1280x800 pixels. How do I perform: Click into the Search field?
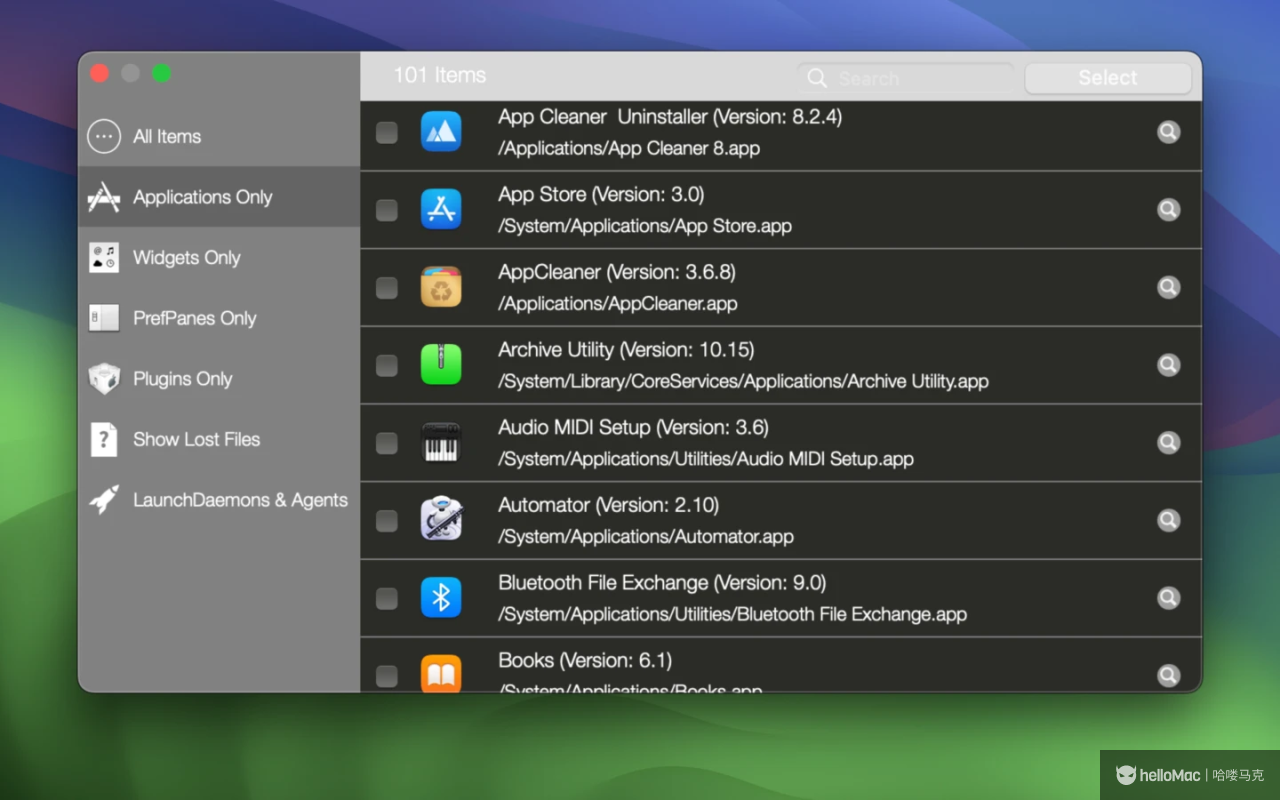[906, 78]
